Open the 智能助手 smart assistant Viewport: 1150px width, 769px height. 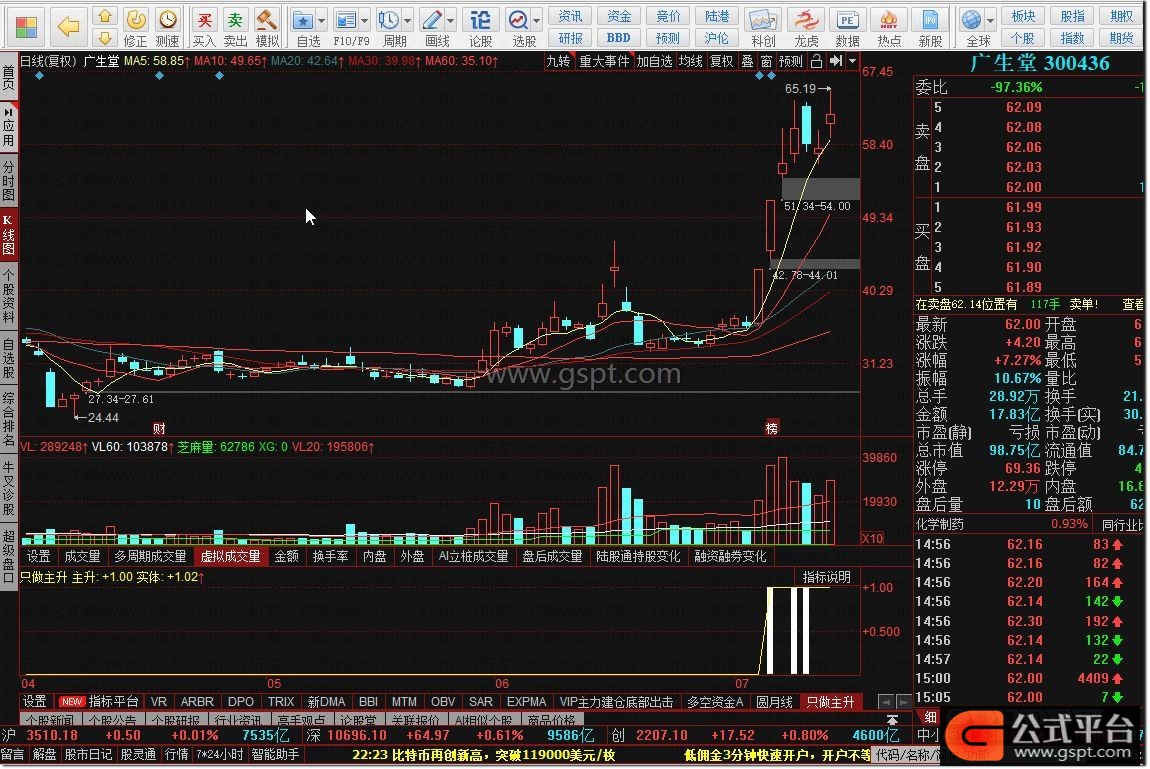275,755
